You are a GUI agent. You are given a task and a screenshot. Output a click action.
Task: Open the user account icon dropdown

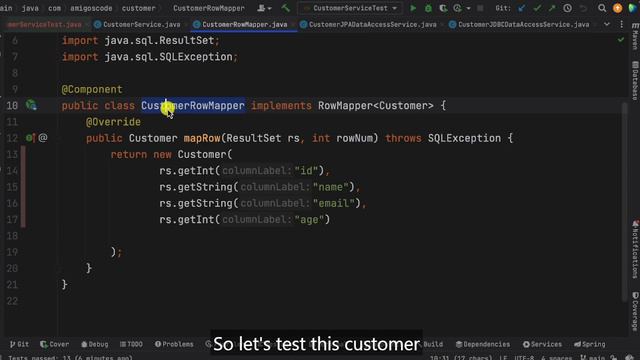point(264,8)
